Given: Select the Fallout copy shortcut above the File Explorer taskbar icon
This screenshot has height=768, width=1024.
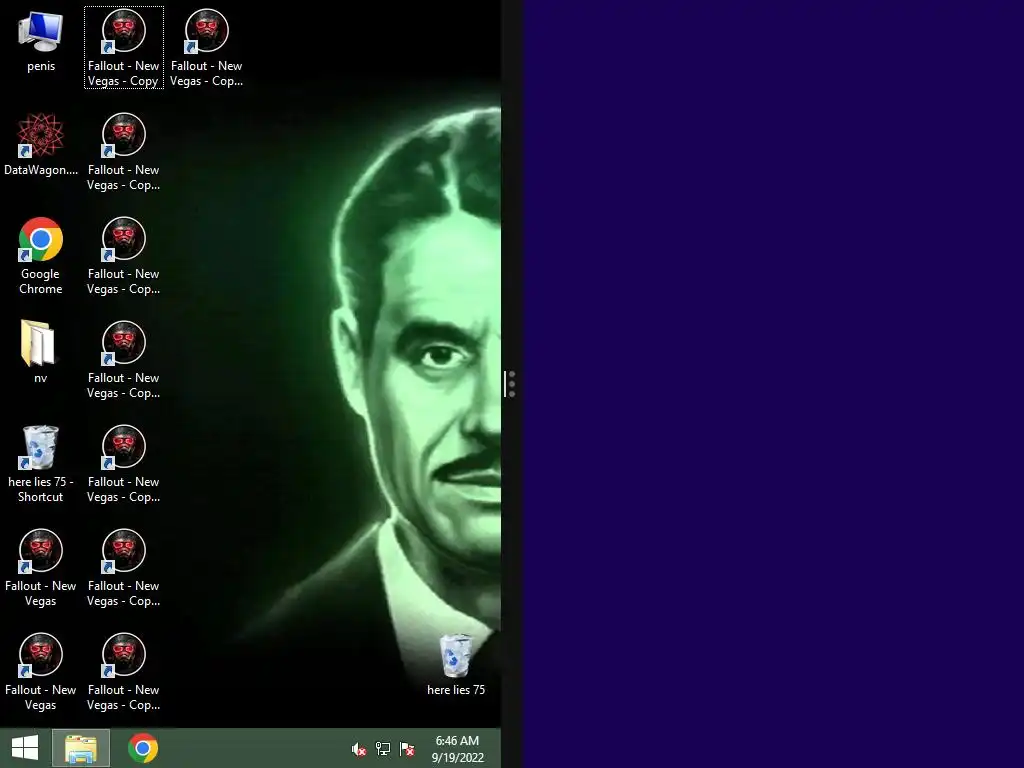Looking at the screenshot, I should (123, 671).
